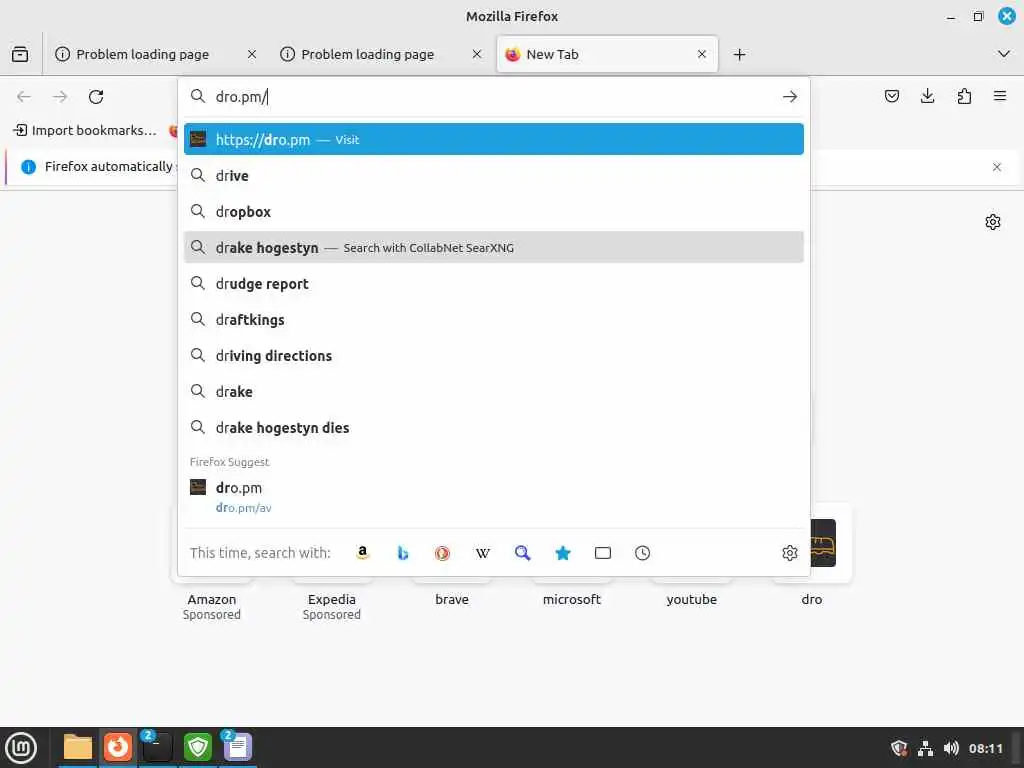Choose the drake suggestion

pos(494,392)
